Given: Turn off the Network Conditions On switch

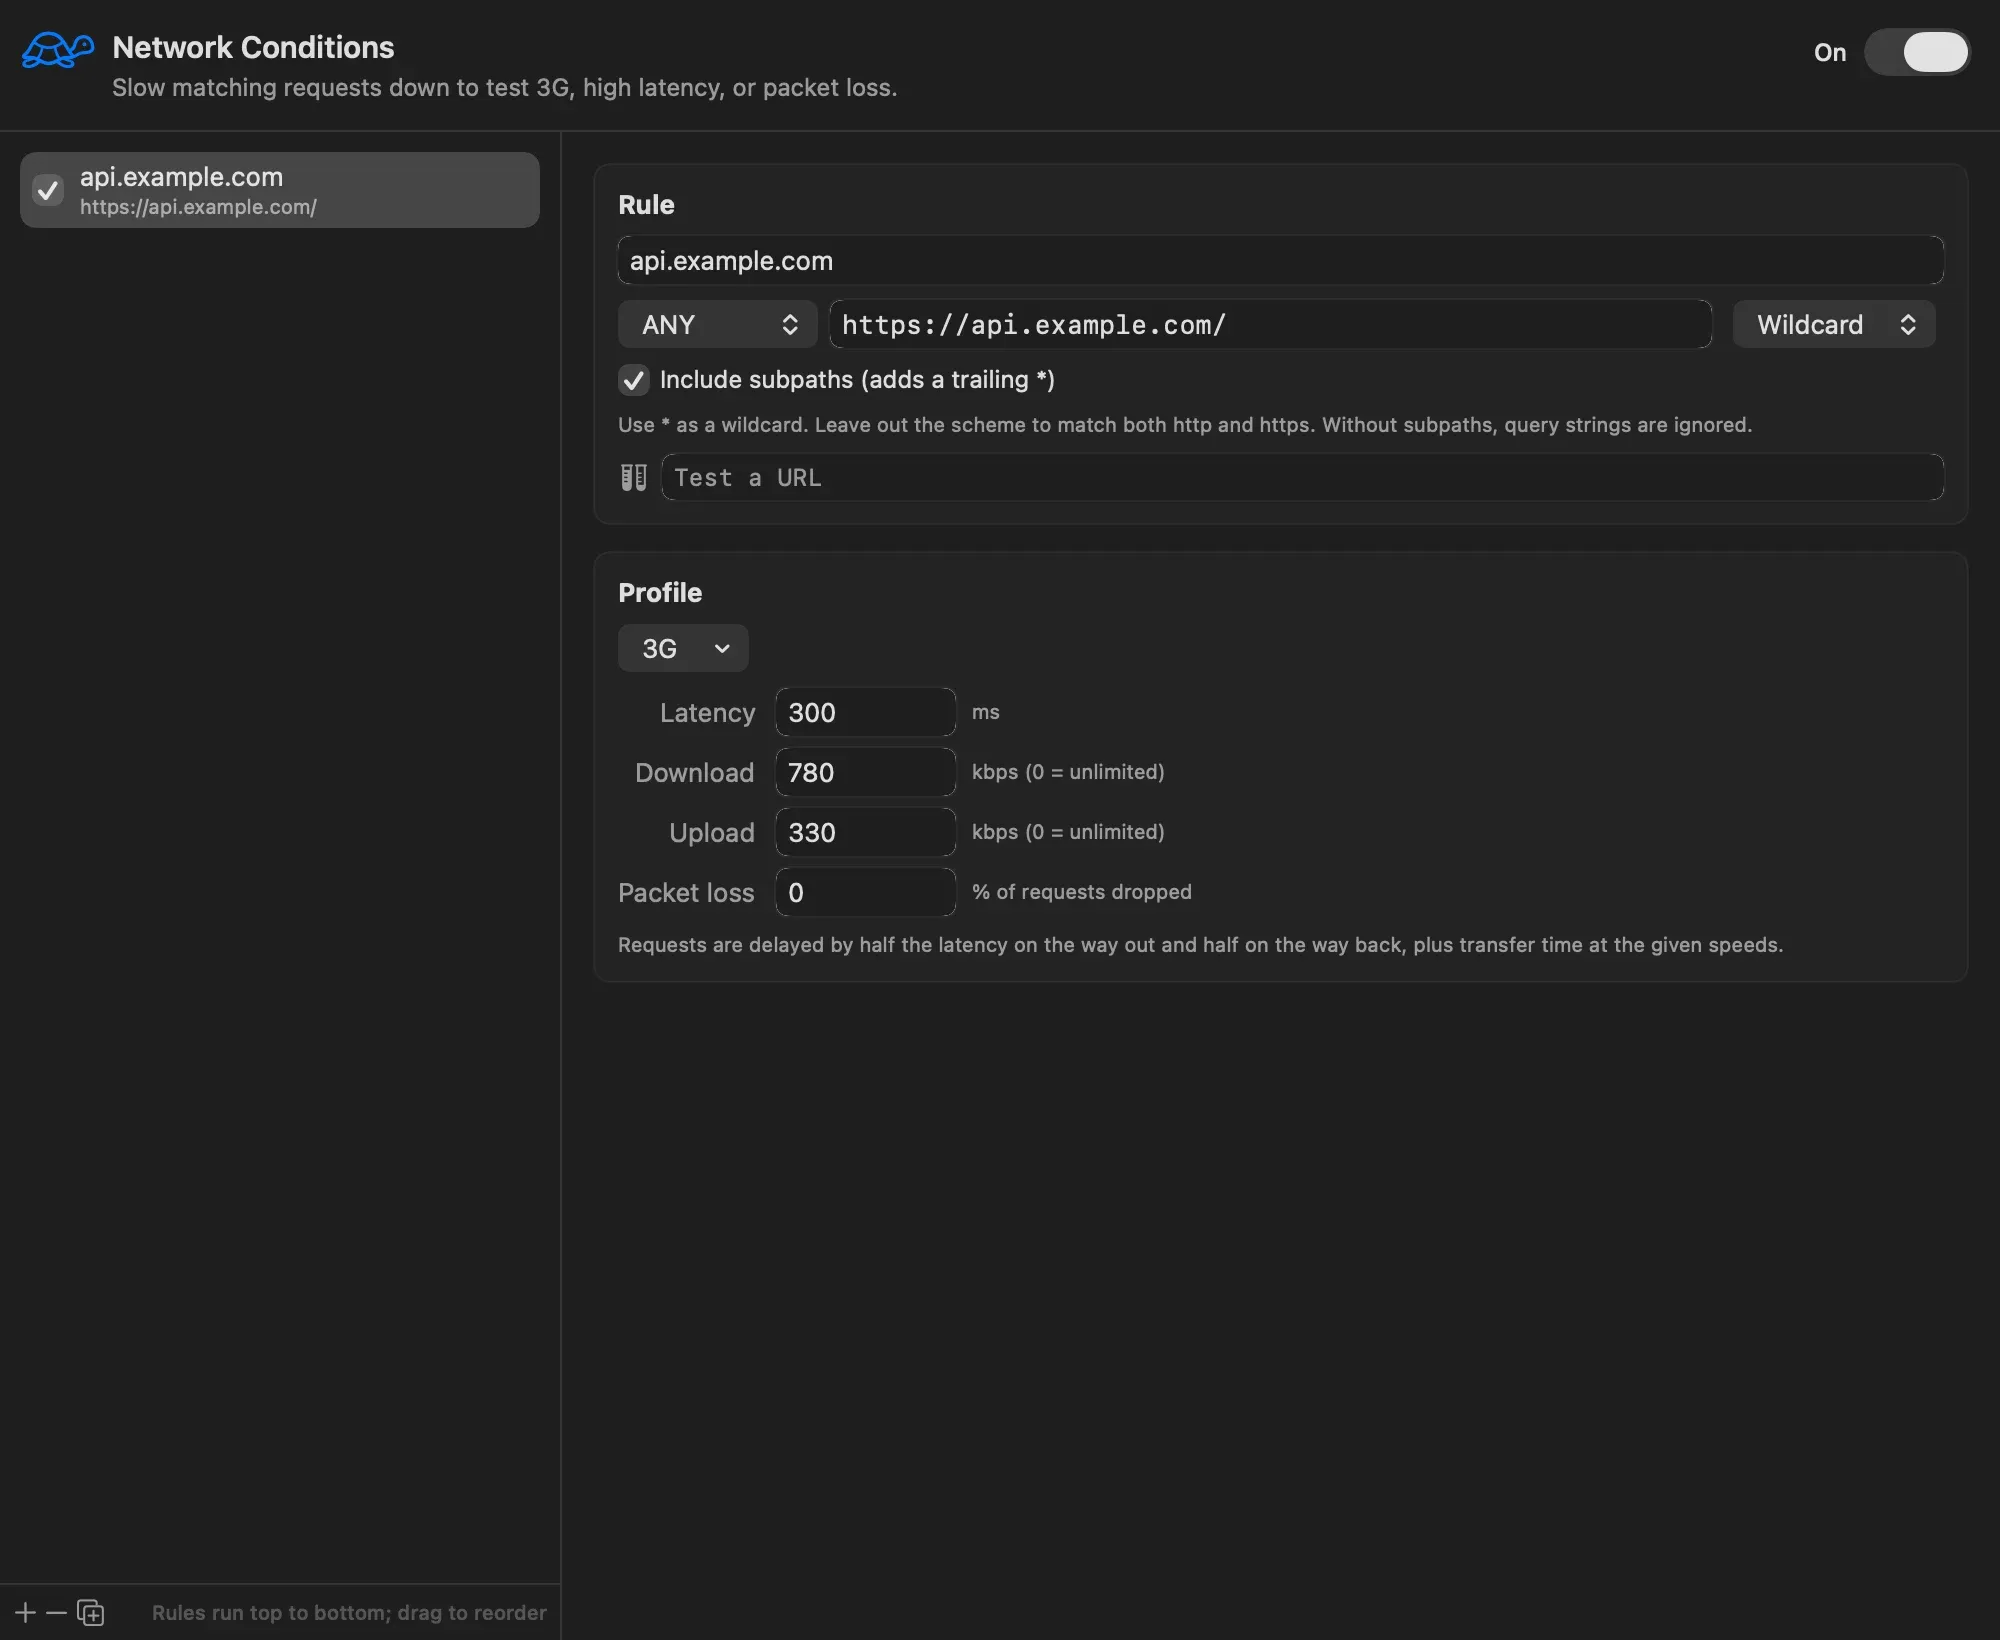Looking at the screenshot, I should pyautogui.click(x=1917, y=52).
